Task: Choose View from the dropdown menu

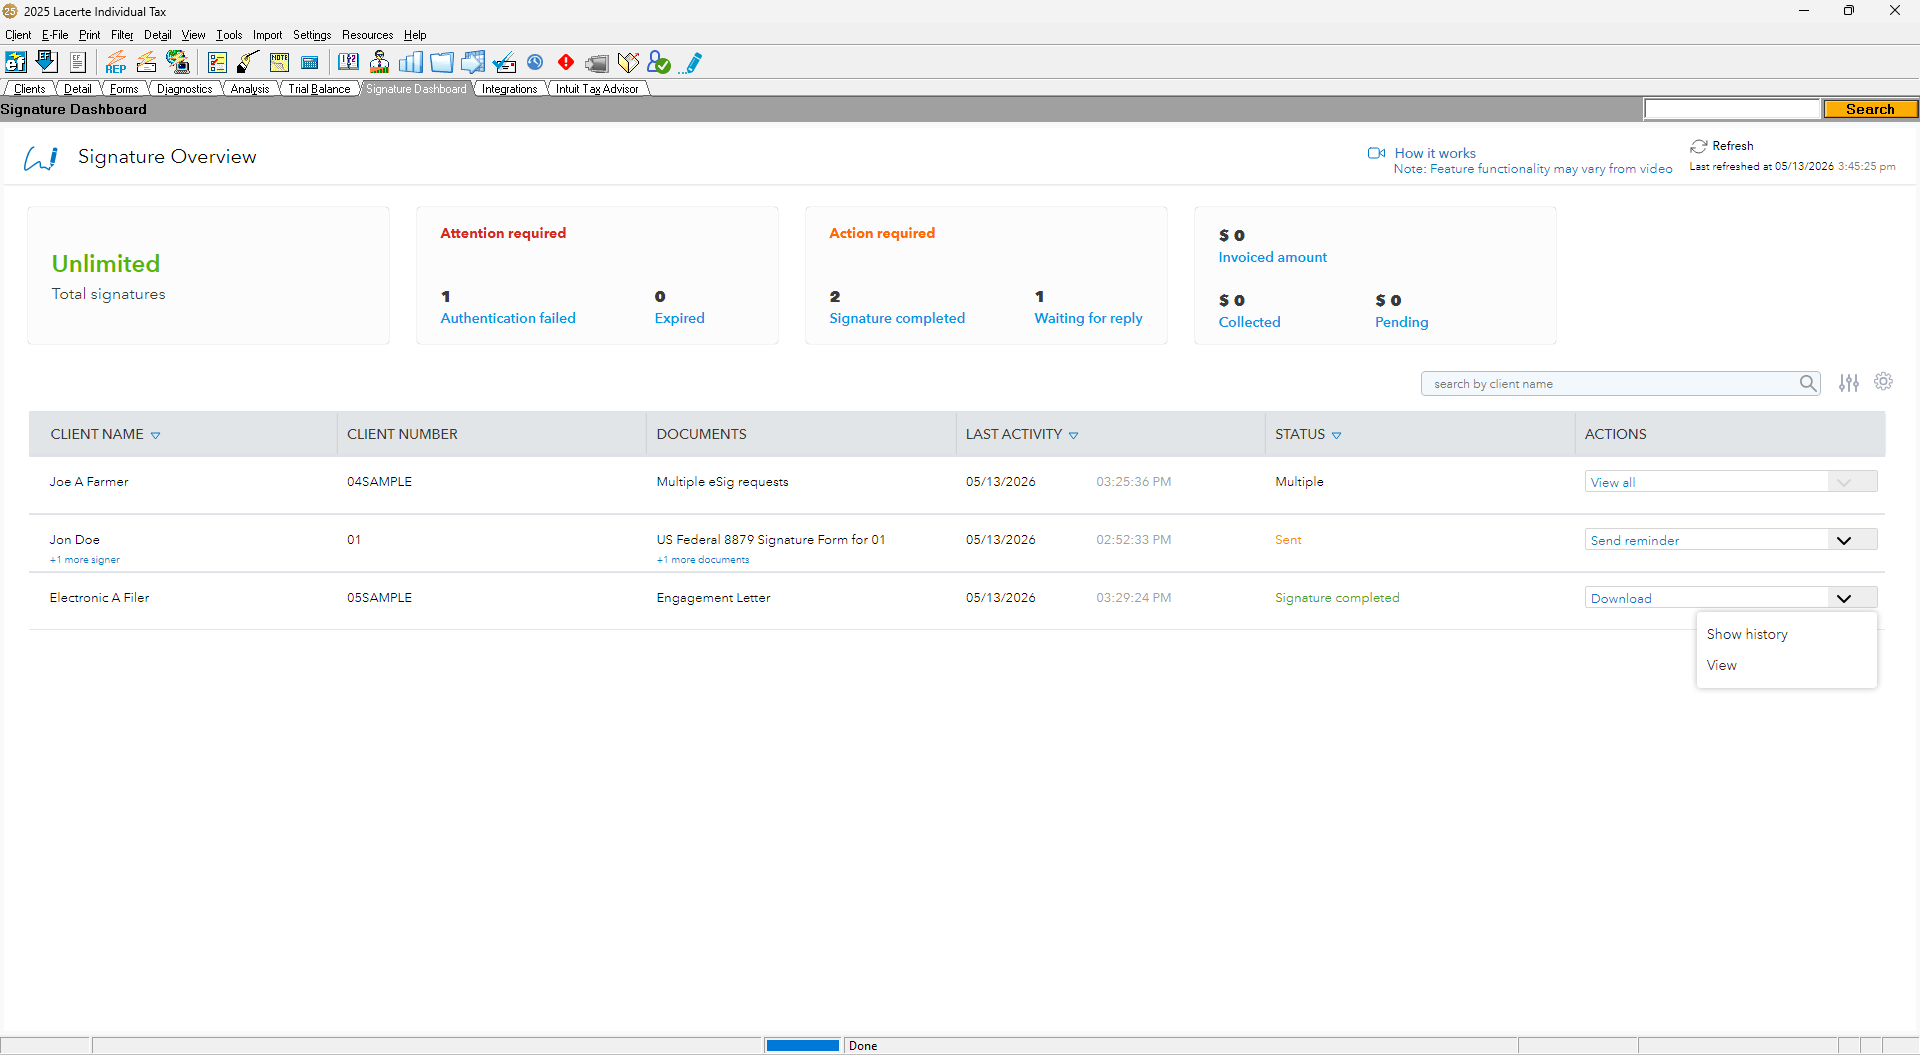Action: 1721,665
